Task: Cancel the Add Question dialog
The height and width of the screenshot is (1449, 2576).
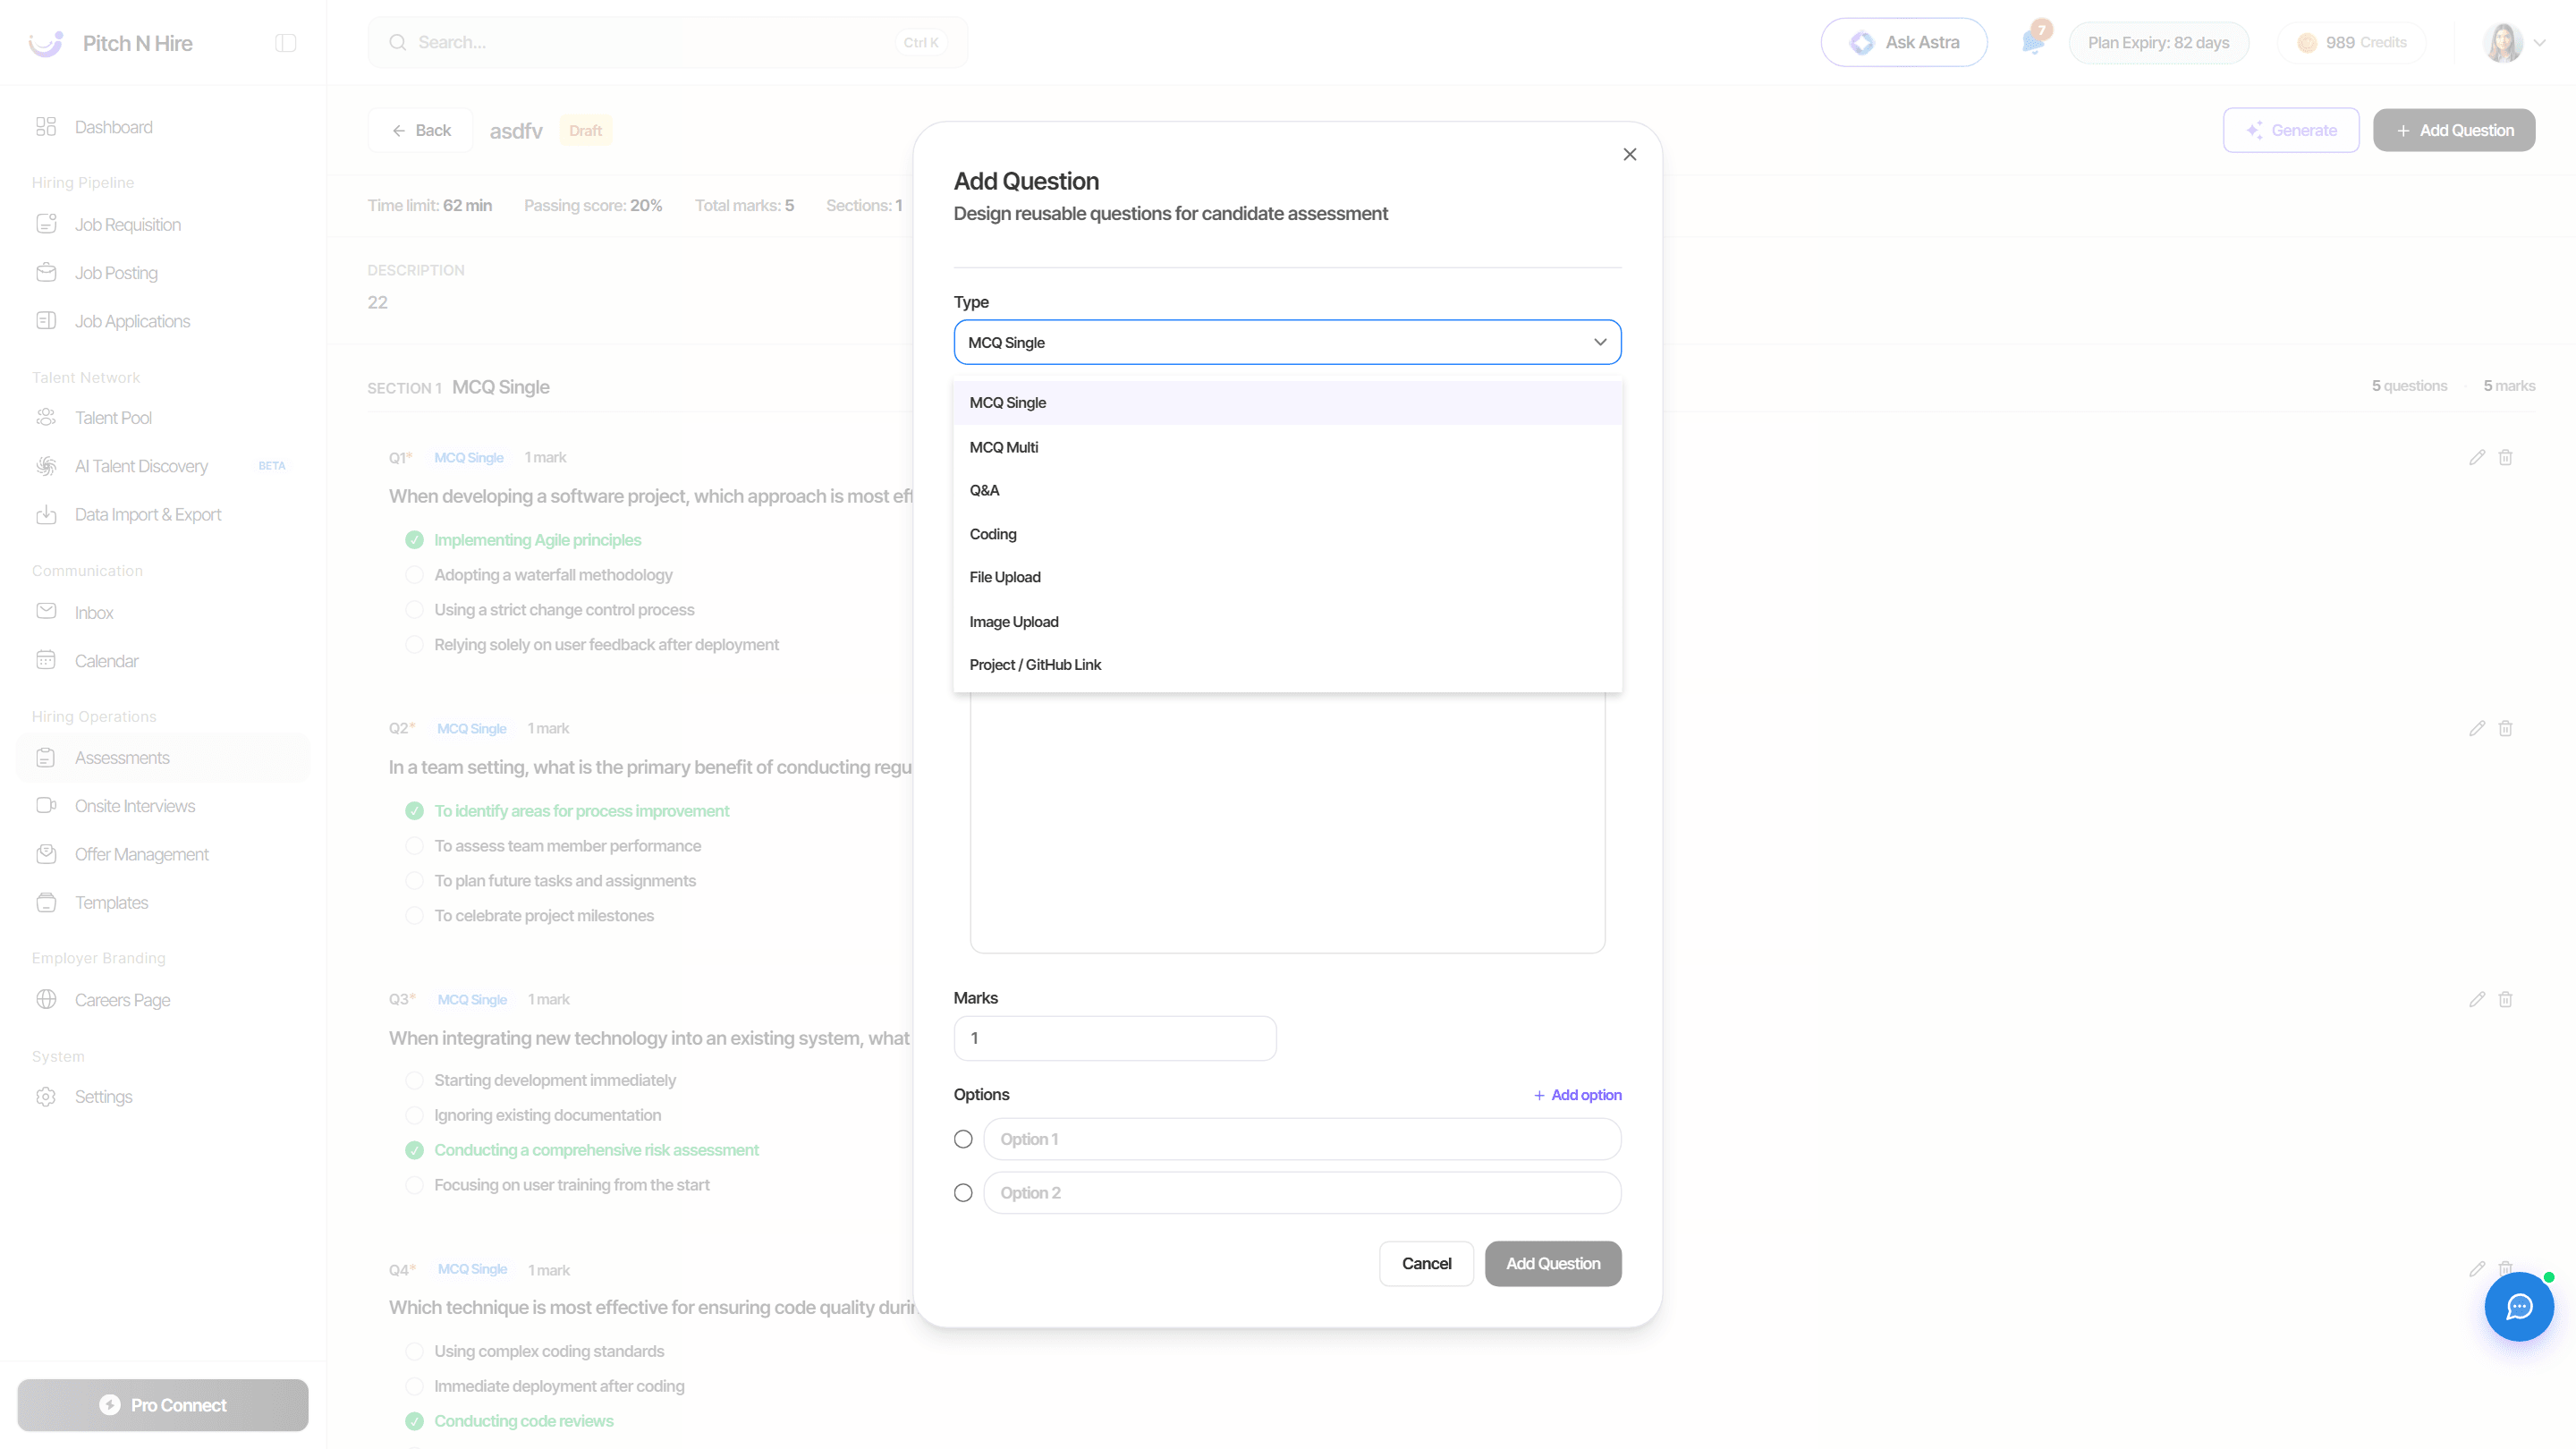Action: tap(1426, 1264)
